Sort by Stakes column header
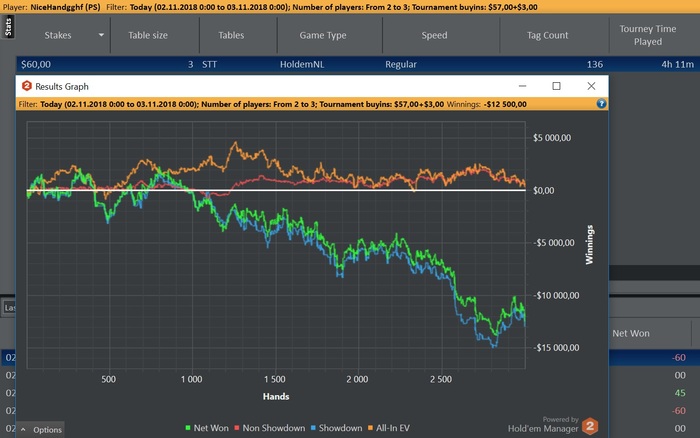This screenshot has height=438, width=700. point(58,35)
